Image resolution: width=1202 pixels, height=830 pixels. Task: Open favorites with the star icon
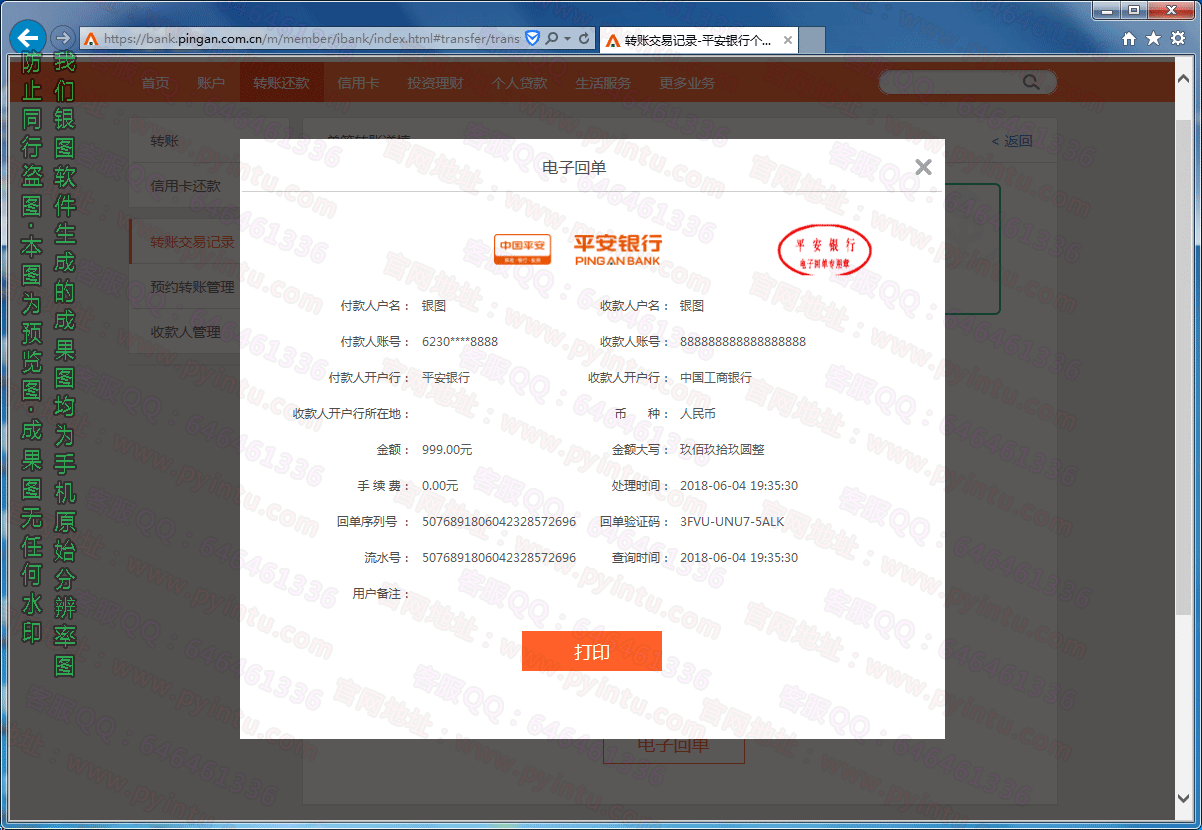click(x=1153, y=38)
